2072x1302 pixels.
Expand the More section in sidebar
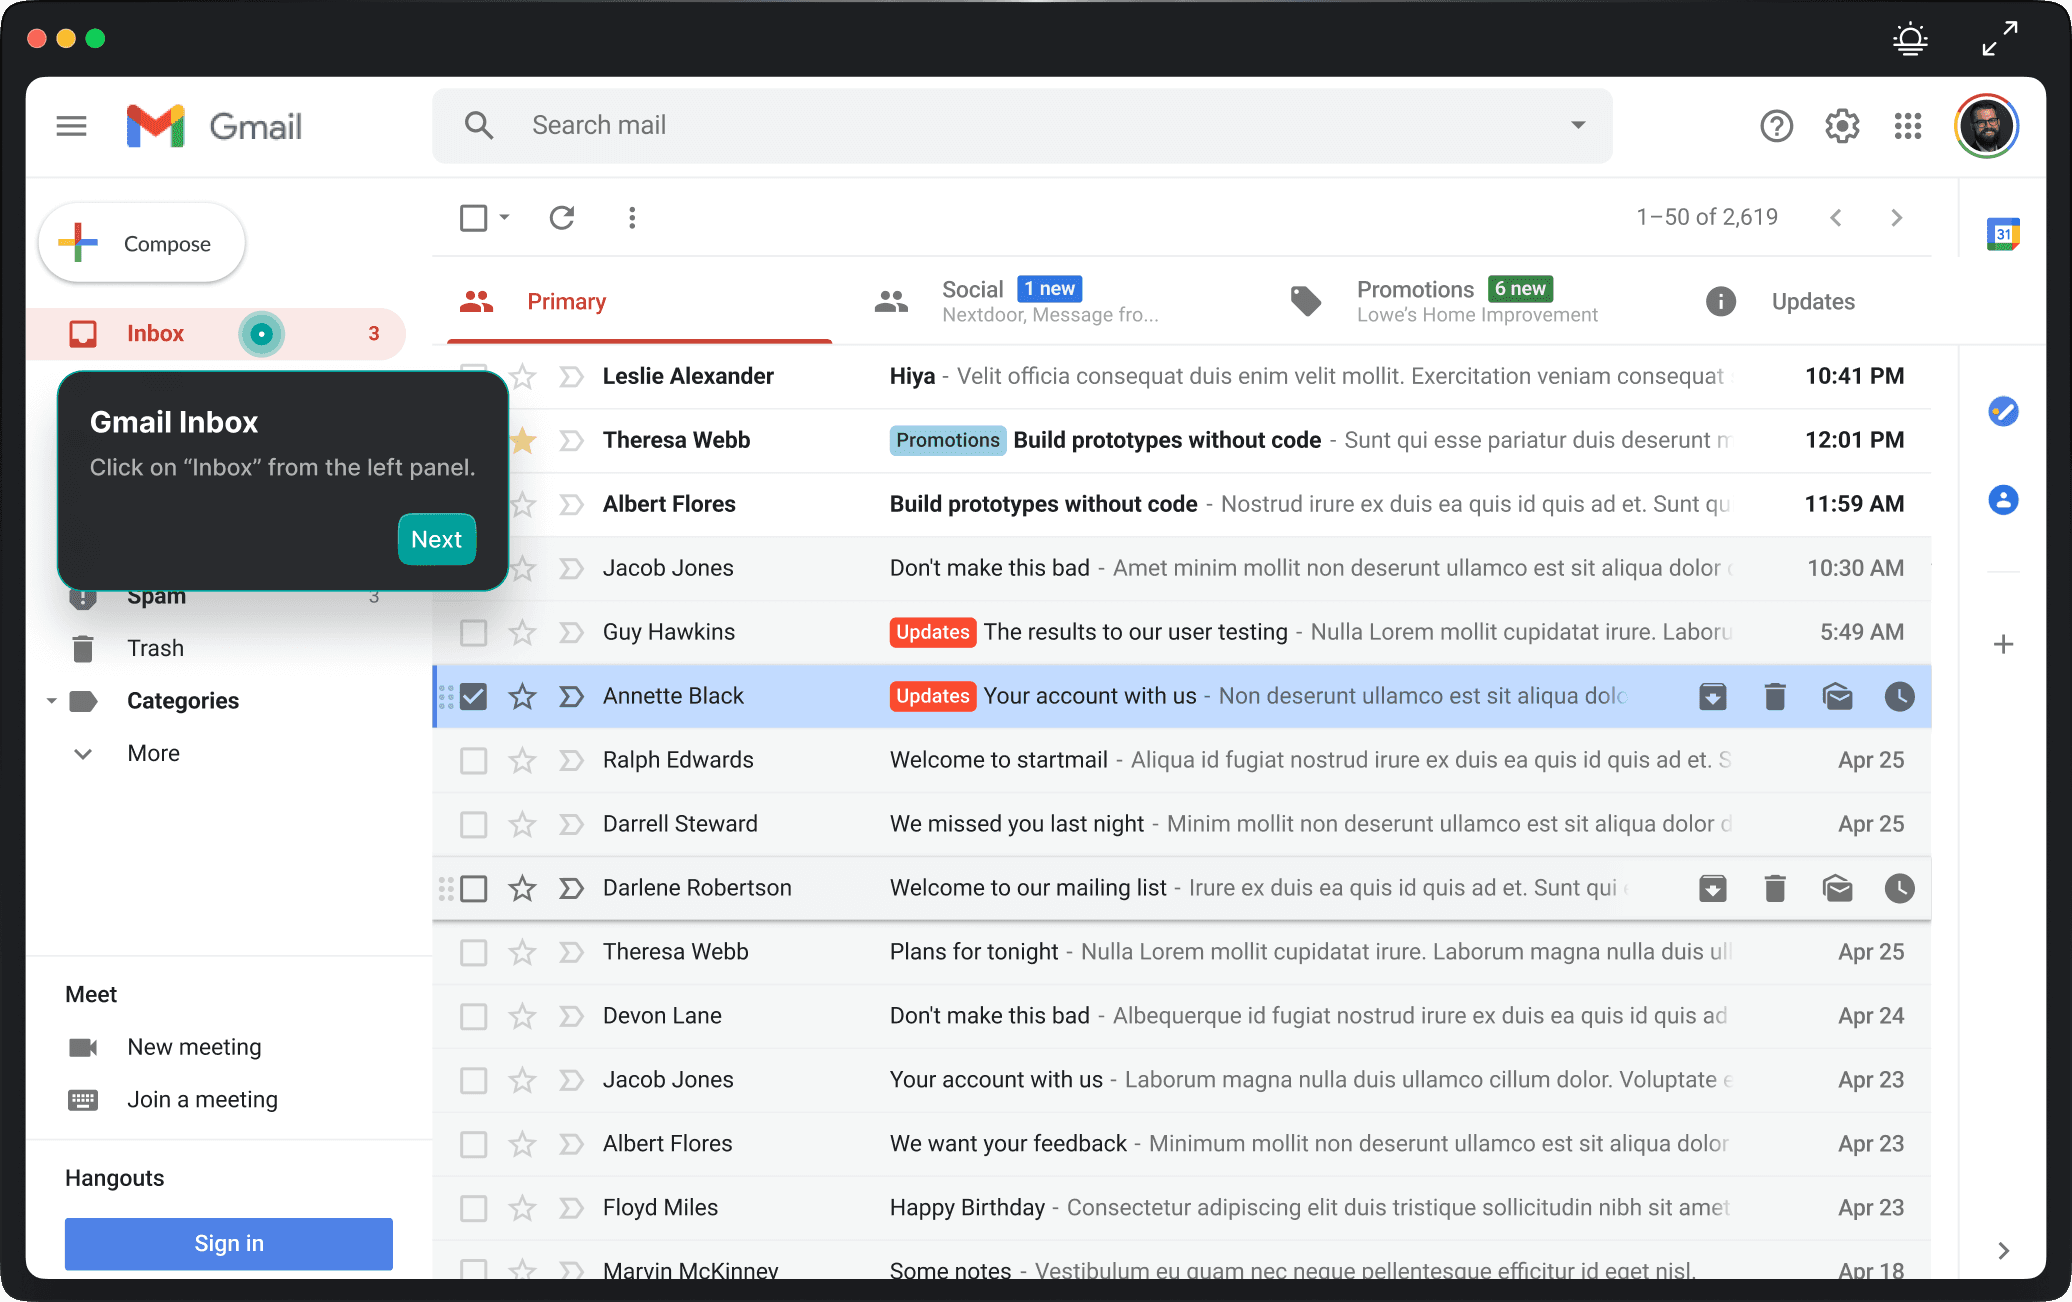coord(153,753)
